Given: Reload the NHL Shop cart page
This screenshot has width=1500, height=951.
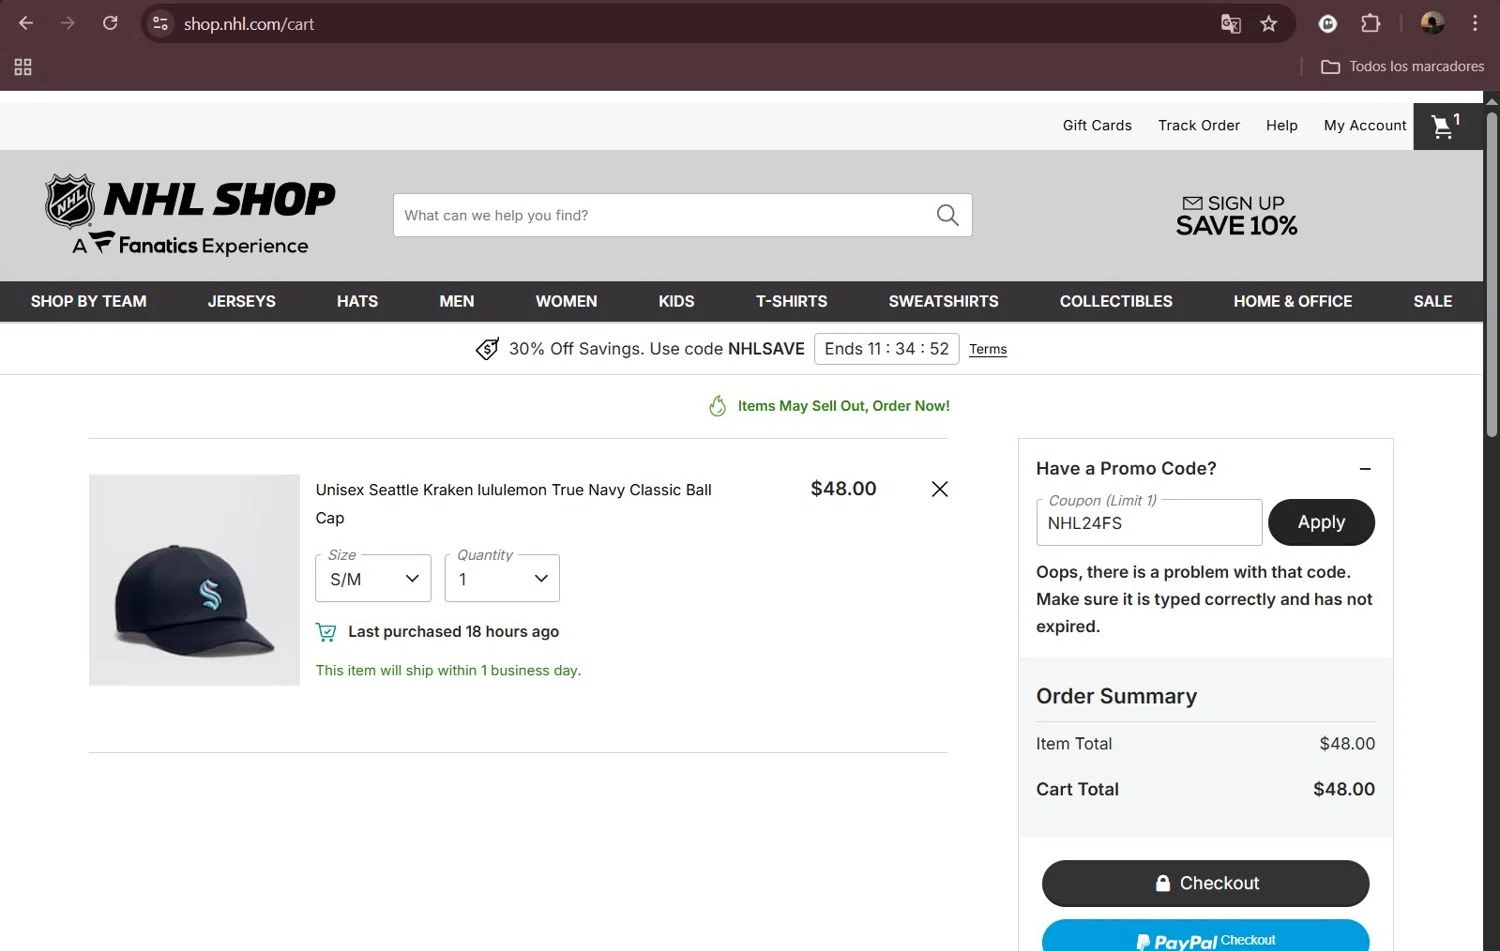Looking at the screenshot, I should (110, 23).
